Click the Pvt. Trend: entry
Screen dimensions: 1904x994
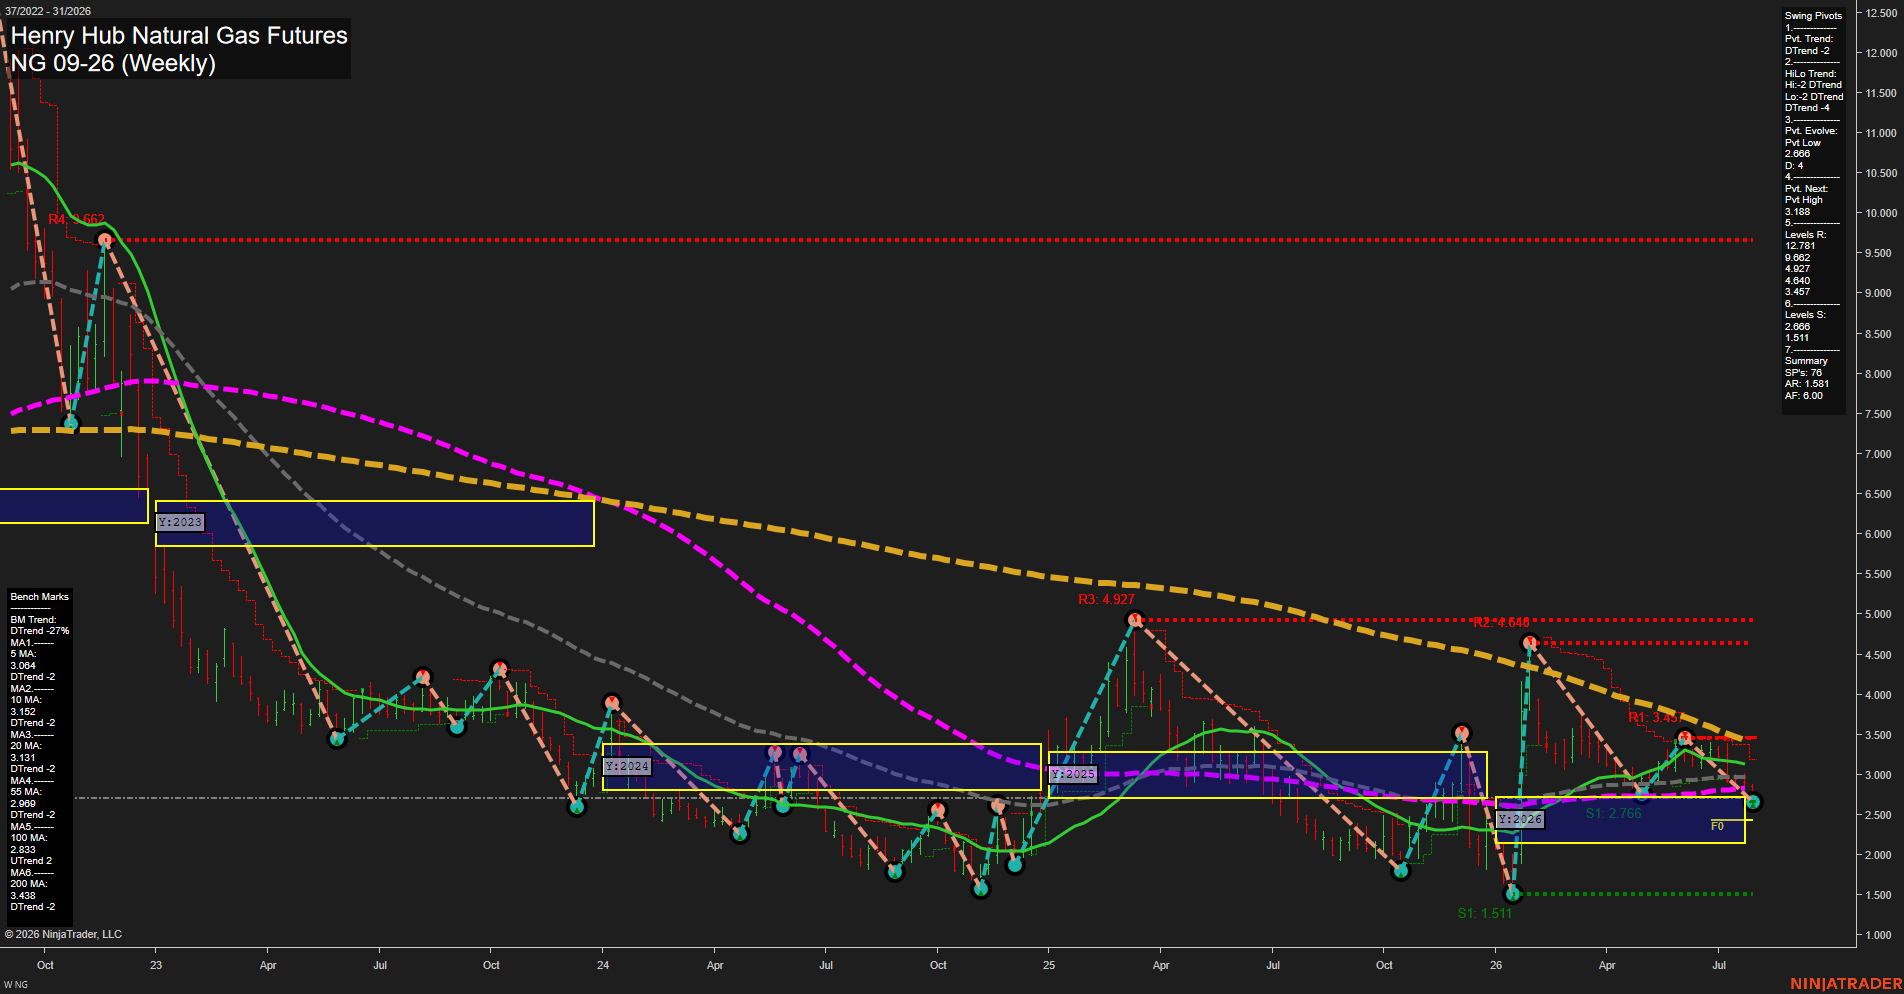click(1809, 39)
